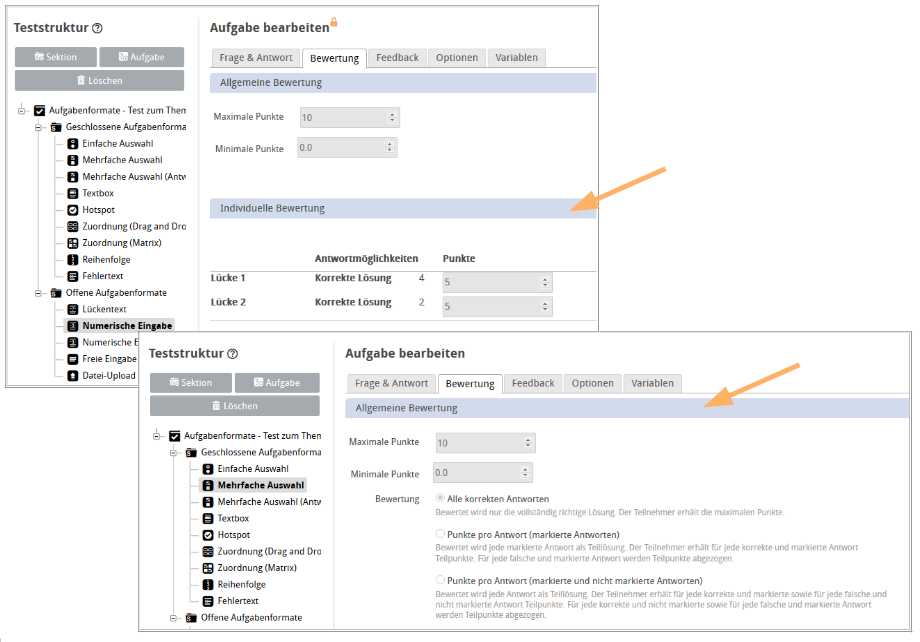Choose Punkte pro Antwort (markierte Antworten) option
Image resolution: width=920 pixels, height=642 pixels.
tap(440, 535)
